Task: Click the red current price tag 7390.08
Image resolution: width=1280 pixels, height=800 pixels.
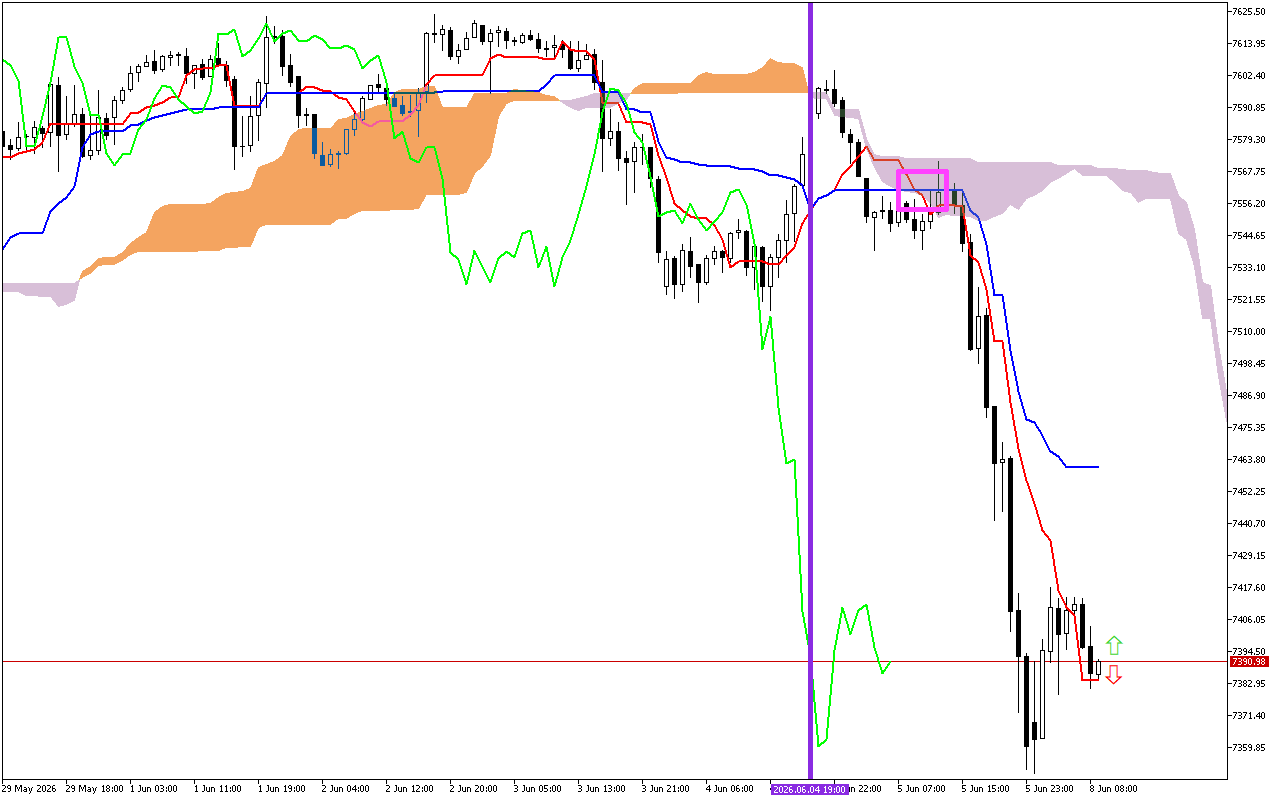Action: click(1249, 662)
